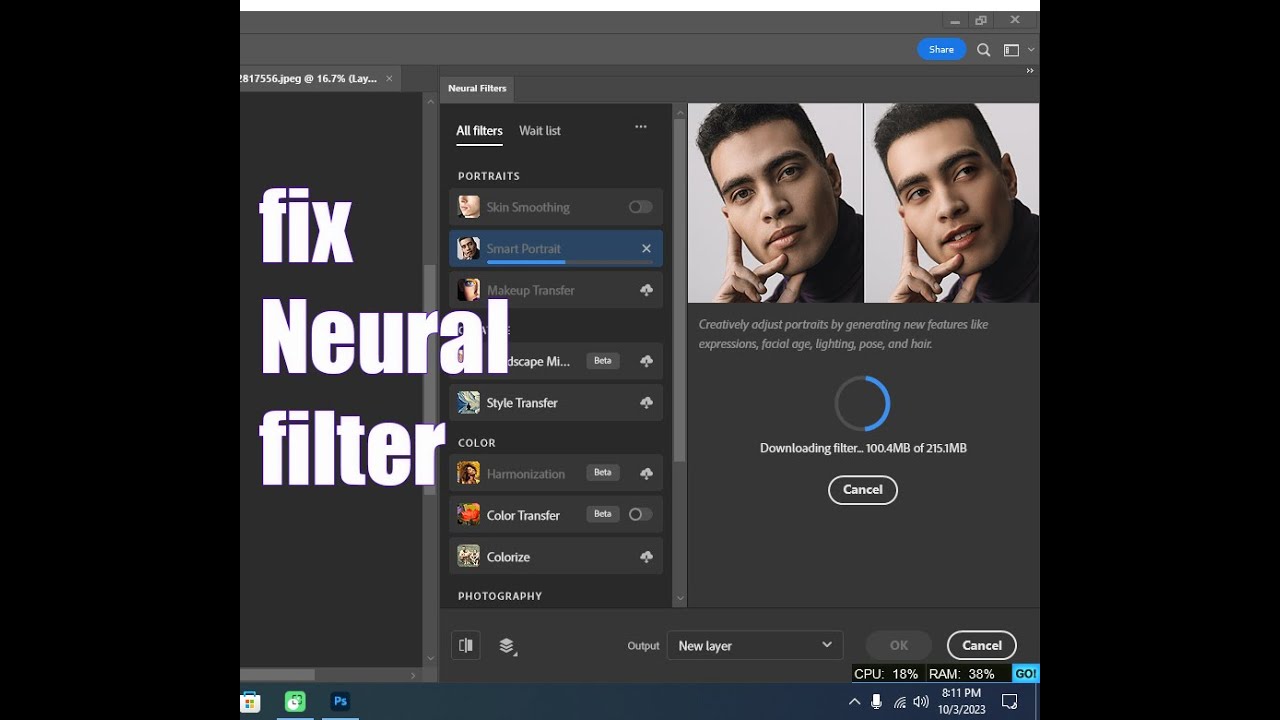Click the Colorize filter thumbnail icon
Image resolution: width=1280 pixels, height=720 pixels.
coord(468,557)
